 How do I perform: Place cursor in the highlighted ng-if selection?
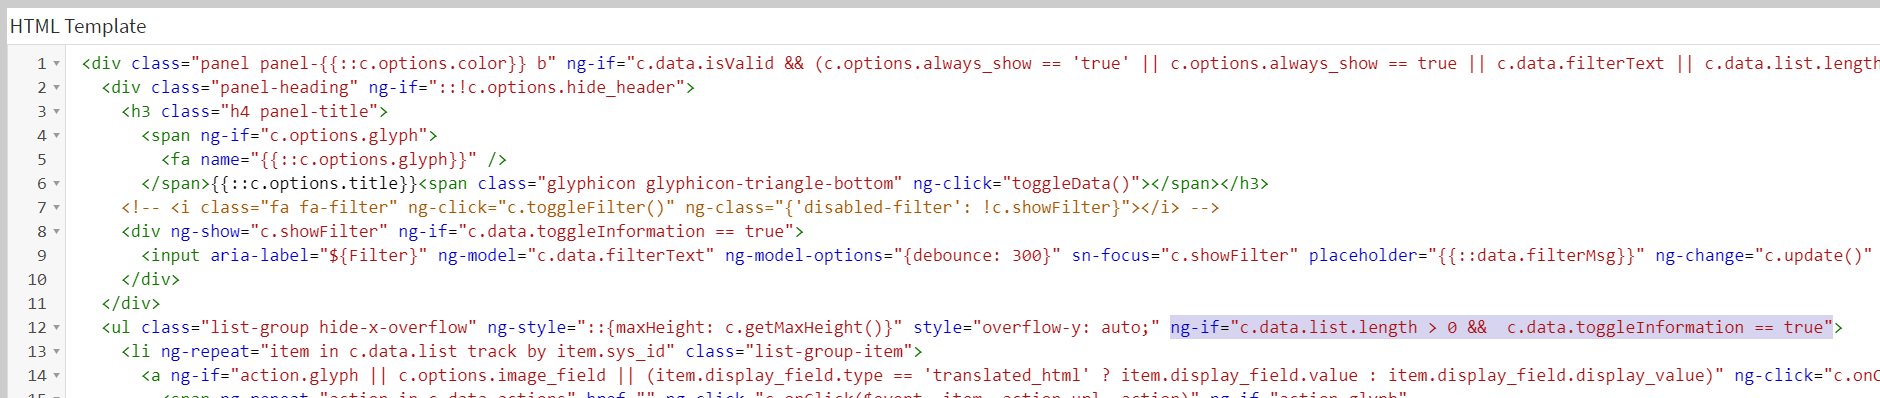coord(1501,327)
